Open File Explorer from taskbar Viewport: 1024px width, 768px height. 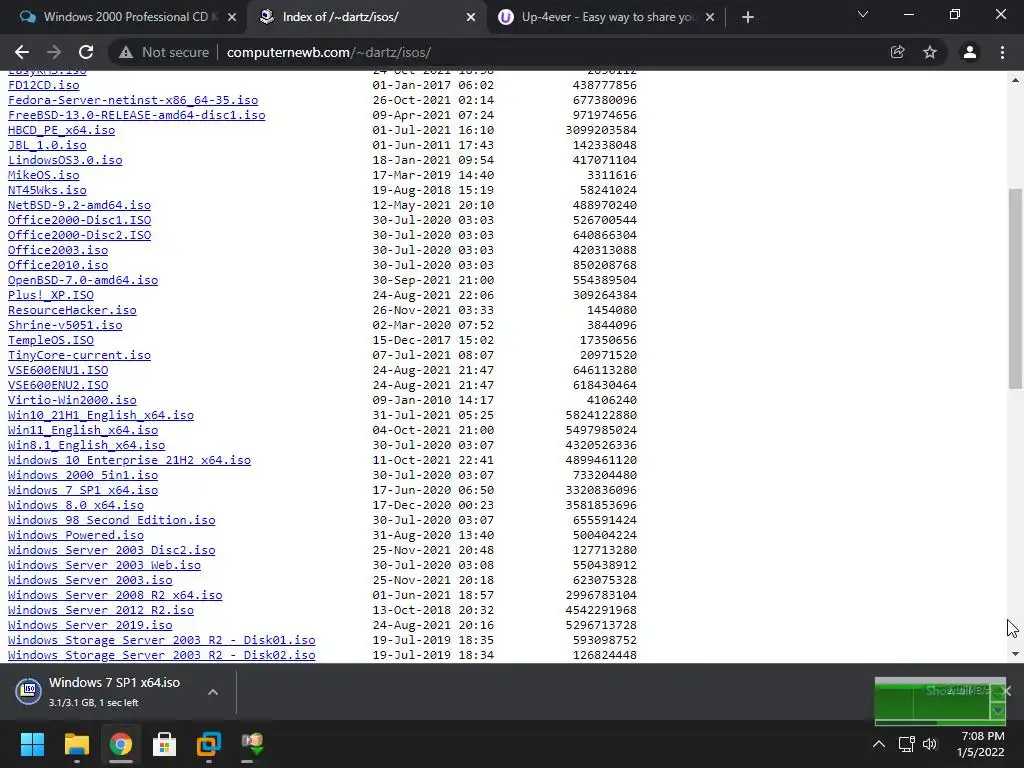[x=76, y=744]
